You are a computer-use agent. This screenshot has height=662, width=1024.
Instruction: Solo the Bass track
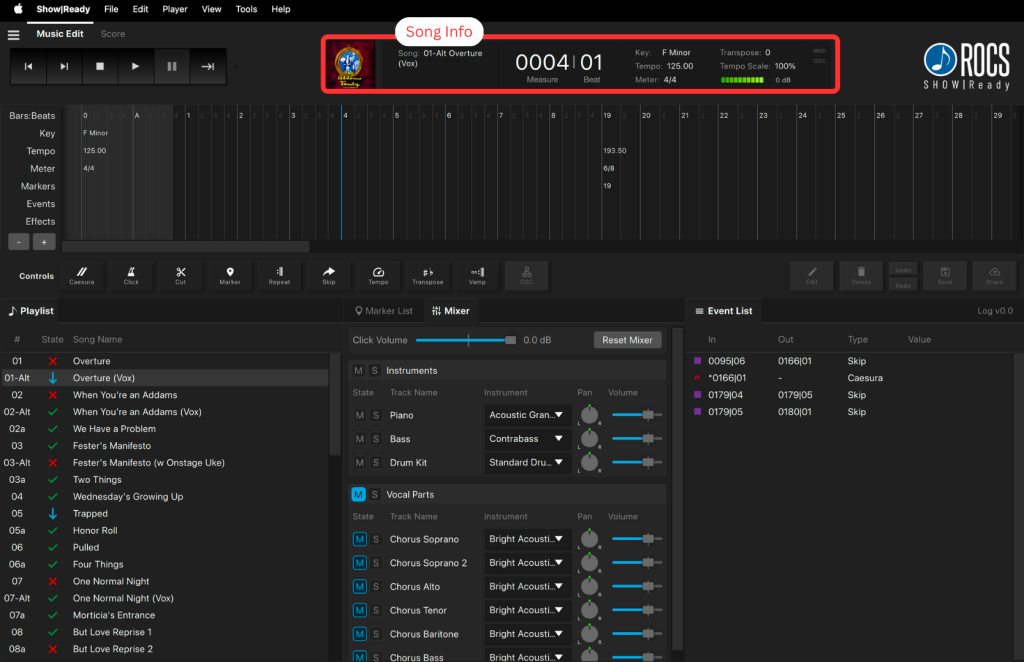(x=376, y=439)
